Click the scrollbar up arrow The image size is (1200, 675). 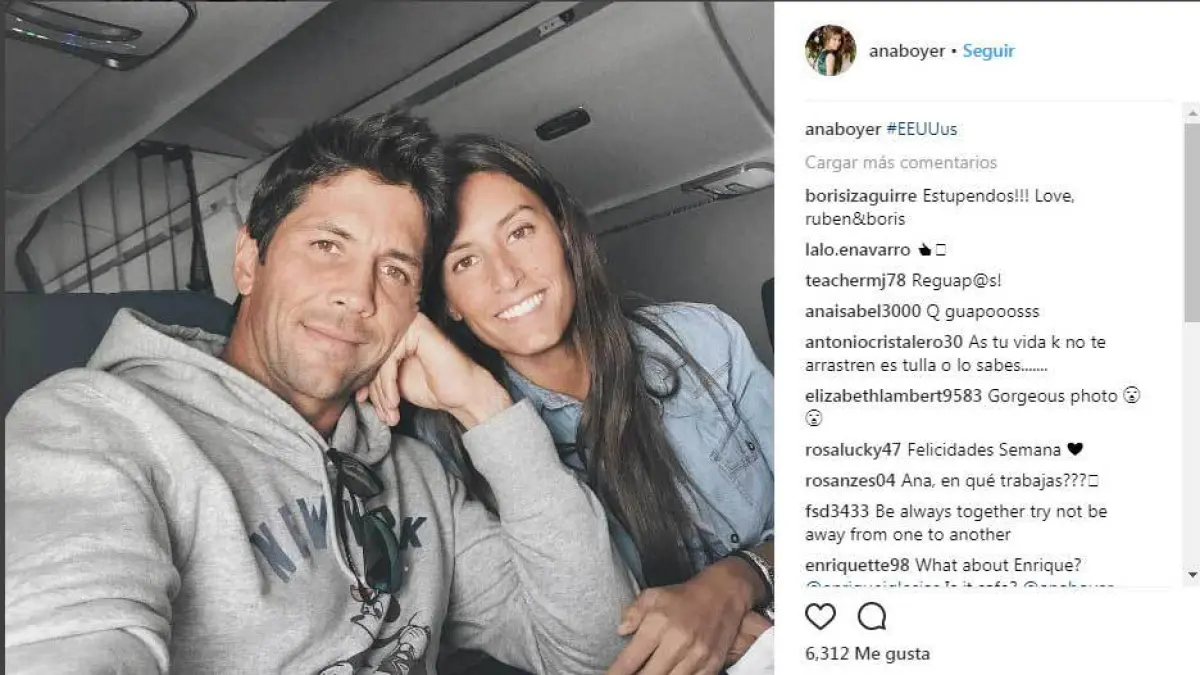1191,112
